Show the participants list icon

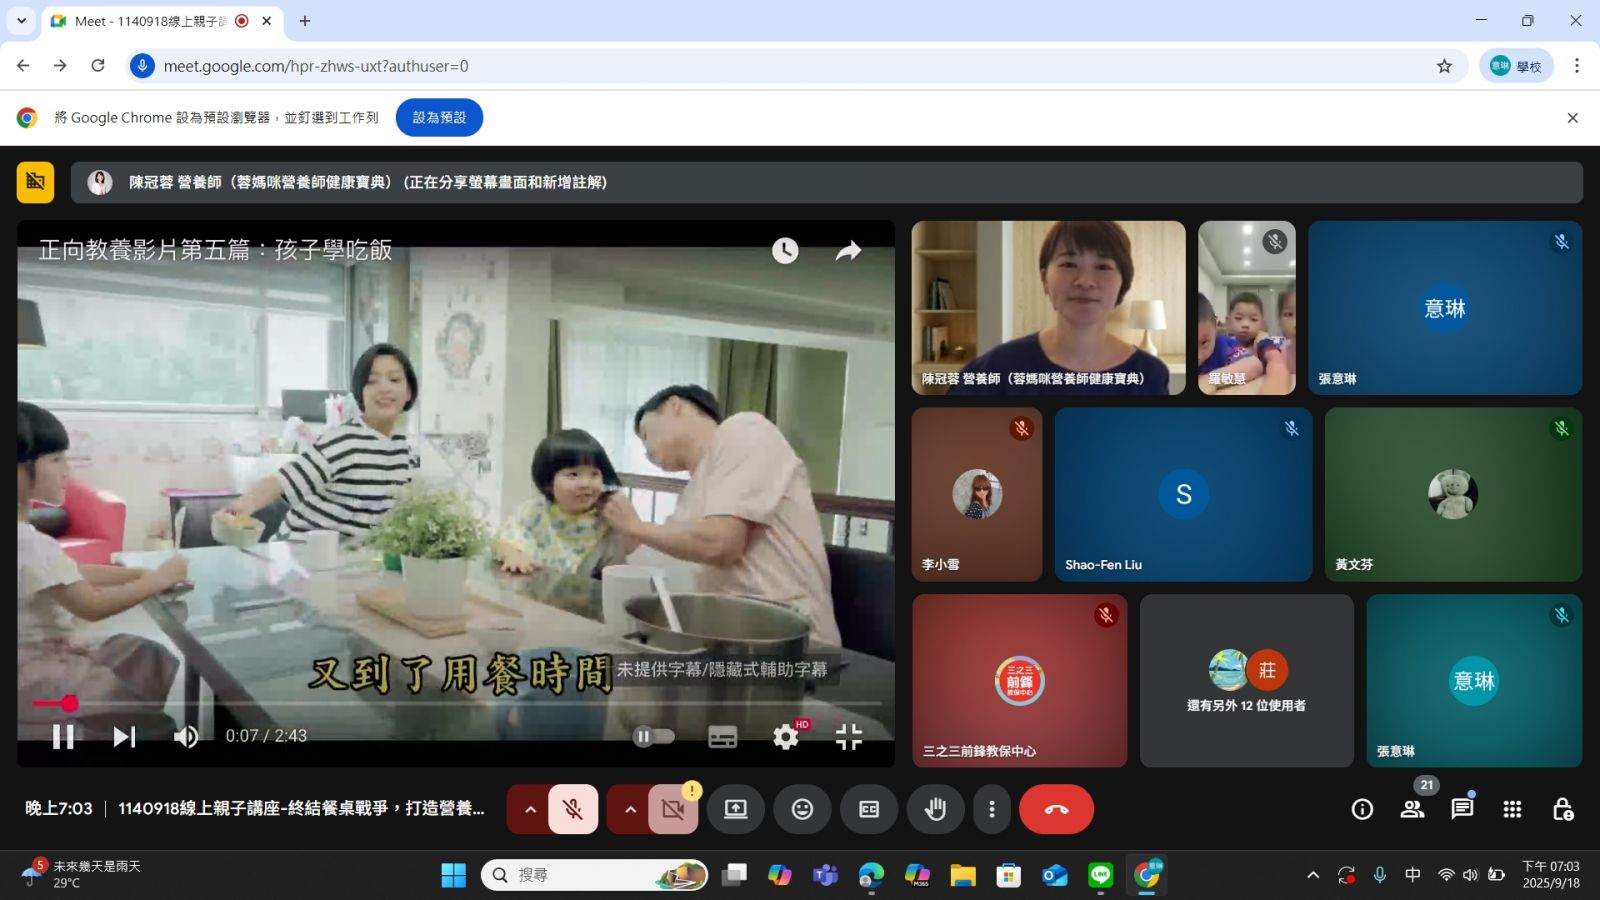(1412, 809)
